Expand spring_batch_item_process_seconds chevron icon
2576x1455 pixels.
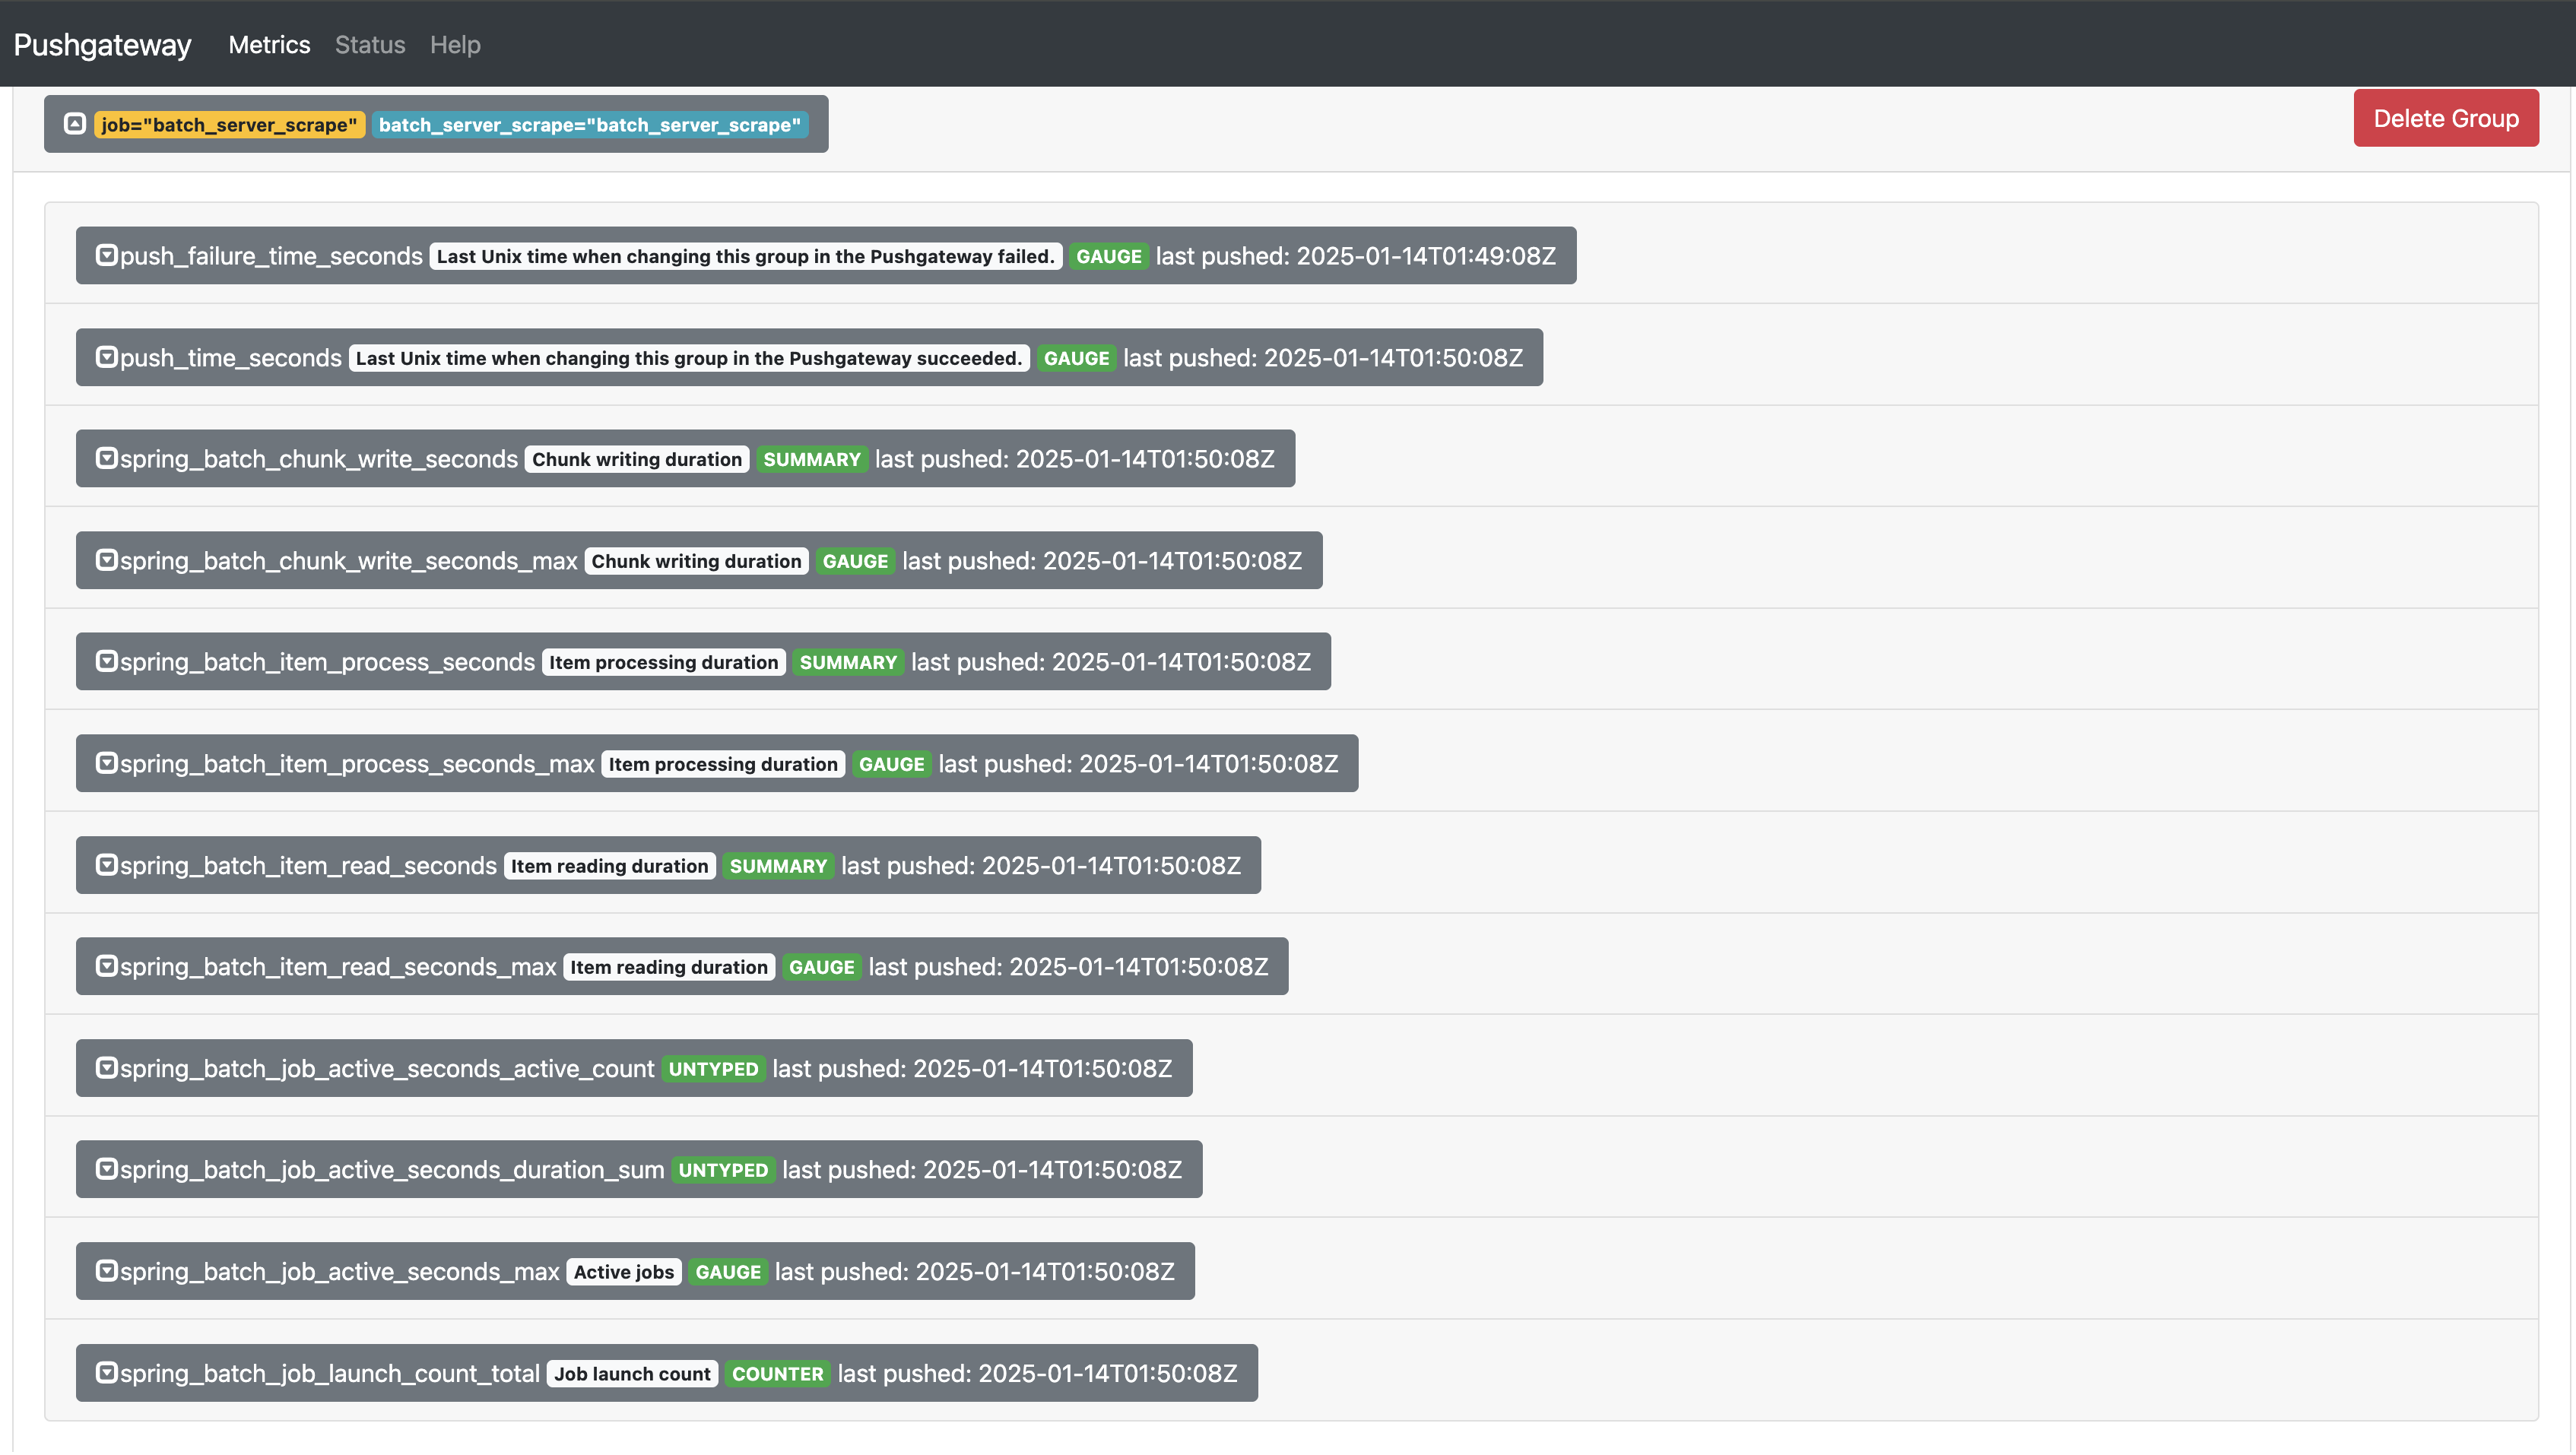106,661
